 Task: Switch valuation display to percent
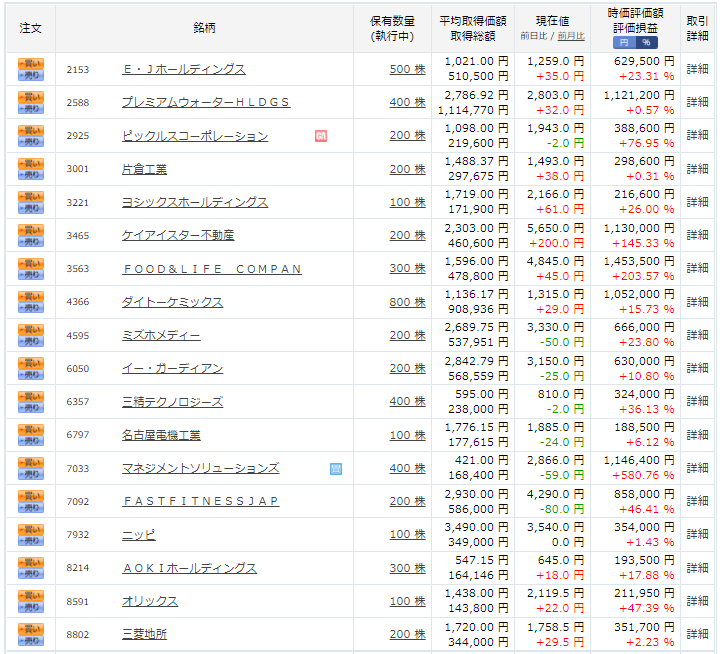click(x=646, y=43)
